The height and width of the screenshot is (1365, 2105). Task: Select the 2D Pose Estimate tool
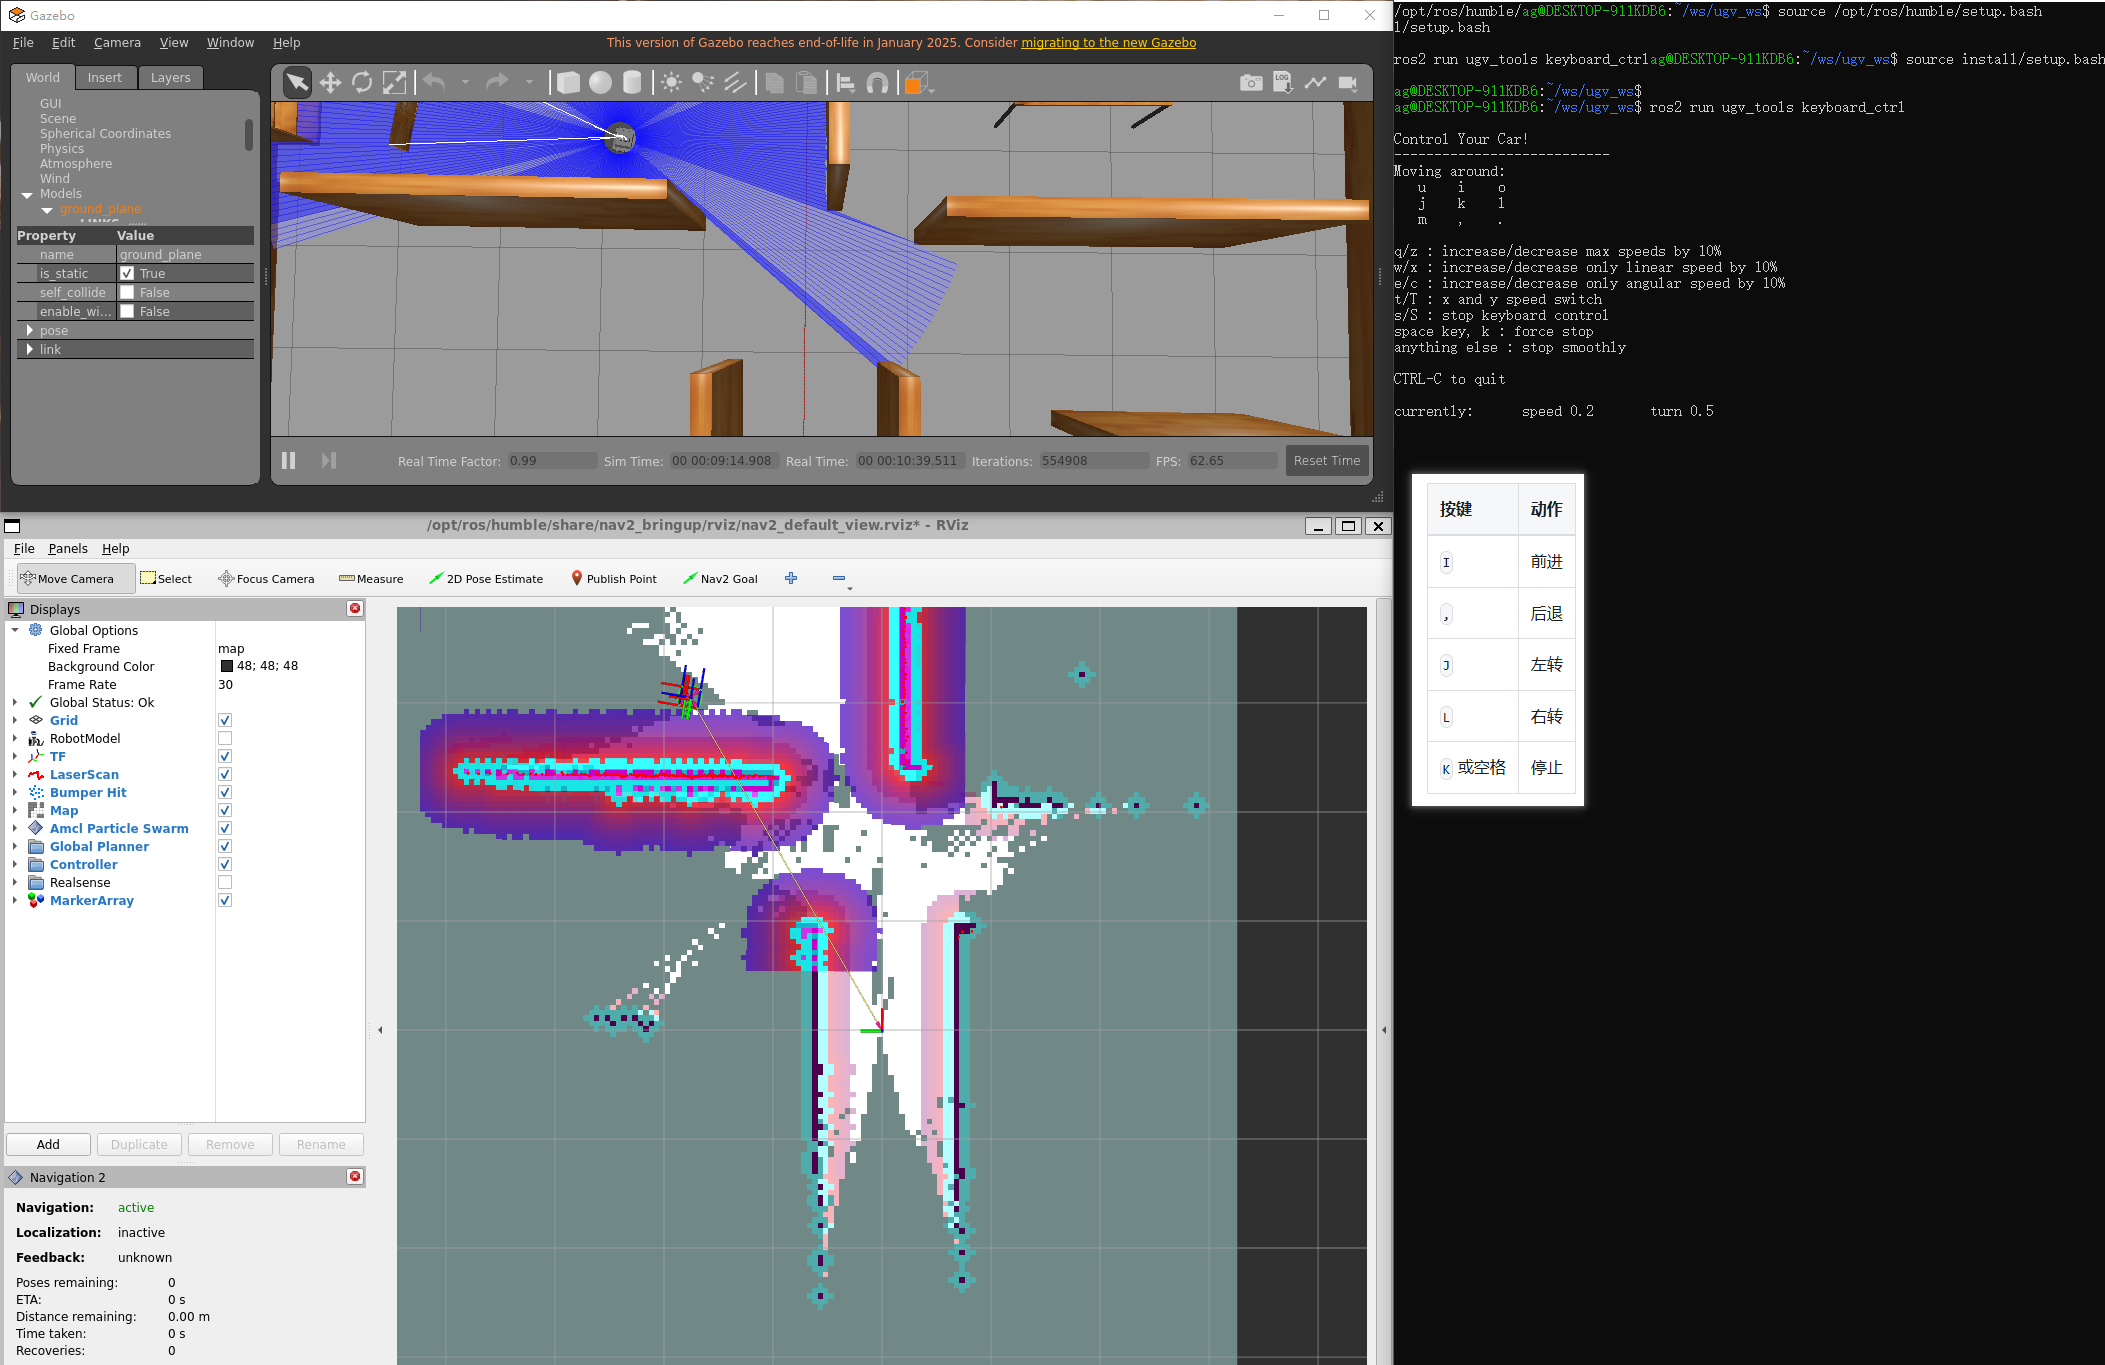coord(486,578)
